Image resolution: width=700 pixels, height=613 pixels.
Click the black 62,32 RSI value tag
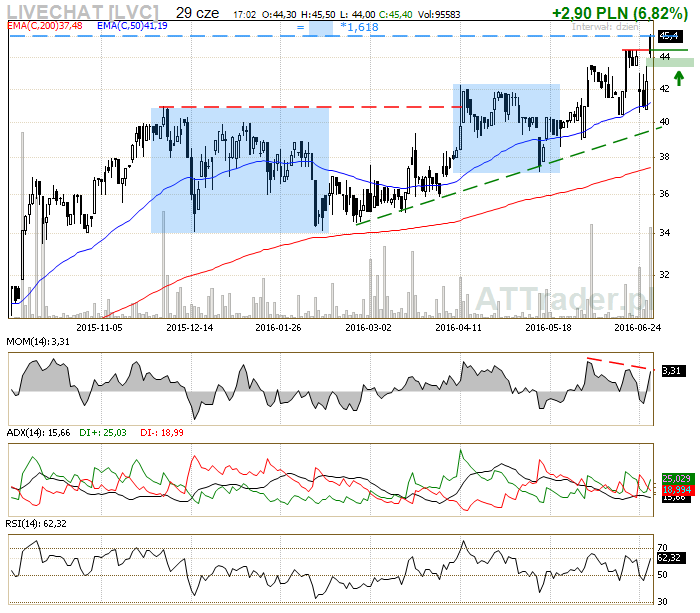[x=671, y=558]
